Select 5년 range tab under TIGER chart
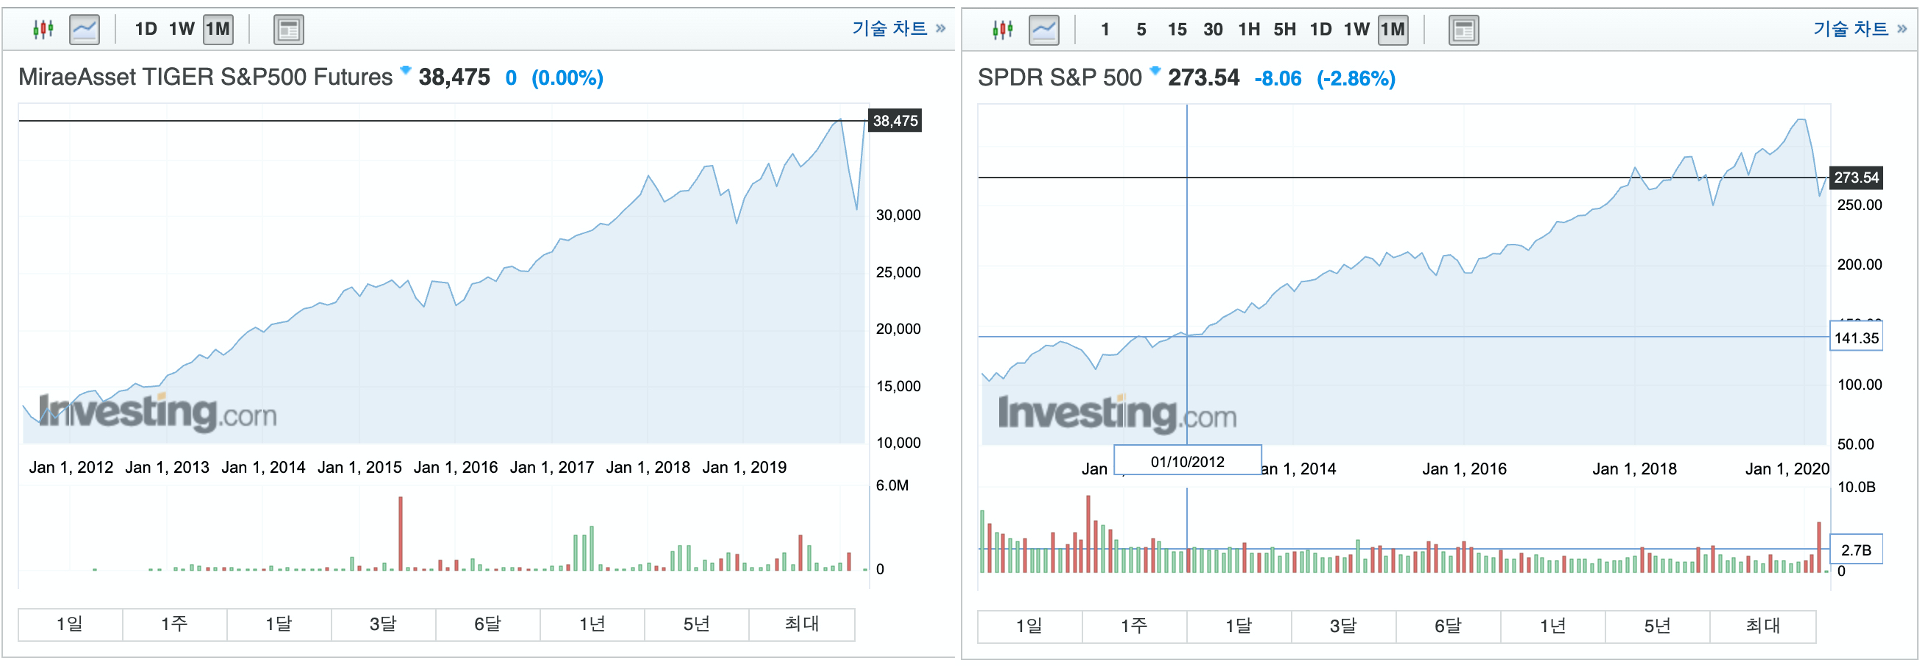This screenshot has width=1920, height=666. tap(697, 624)
